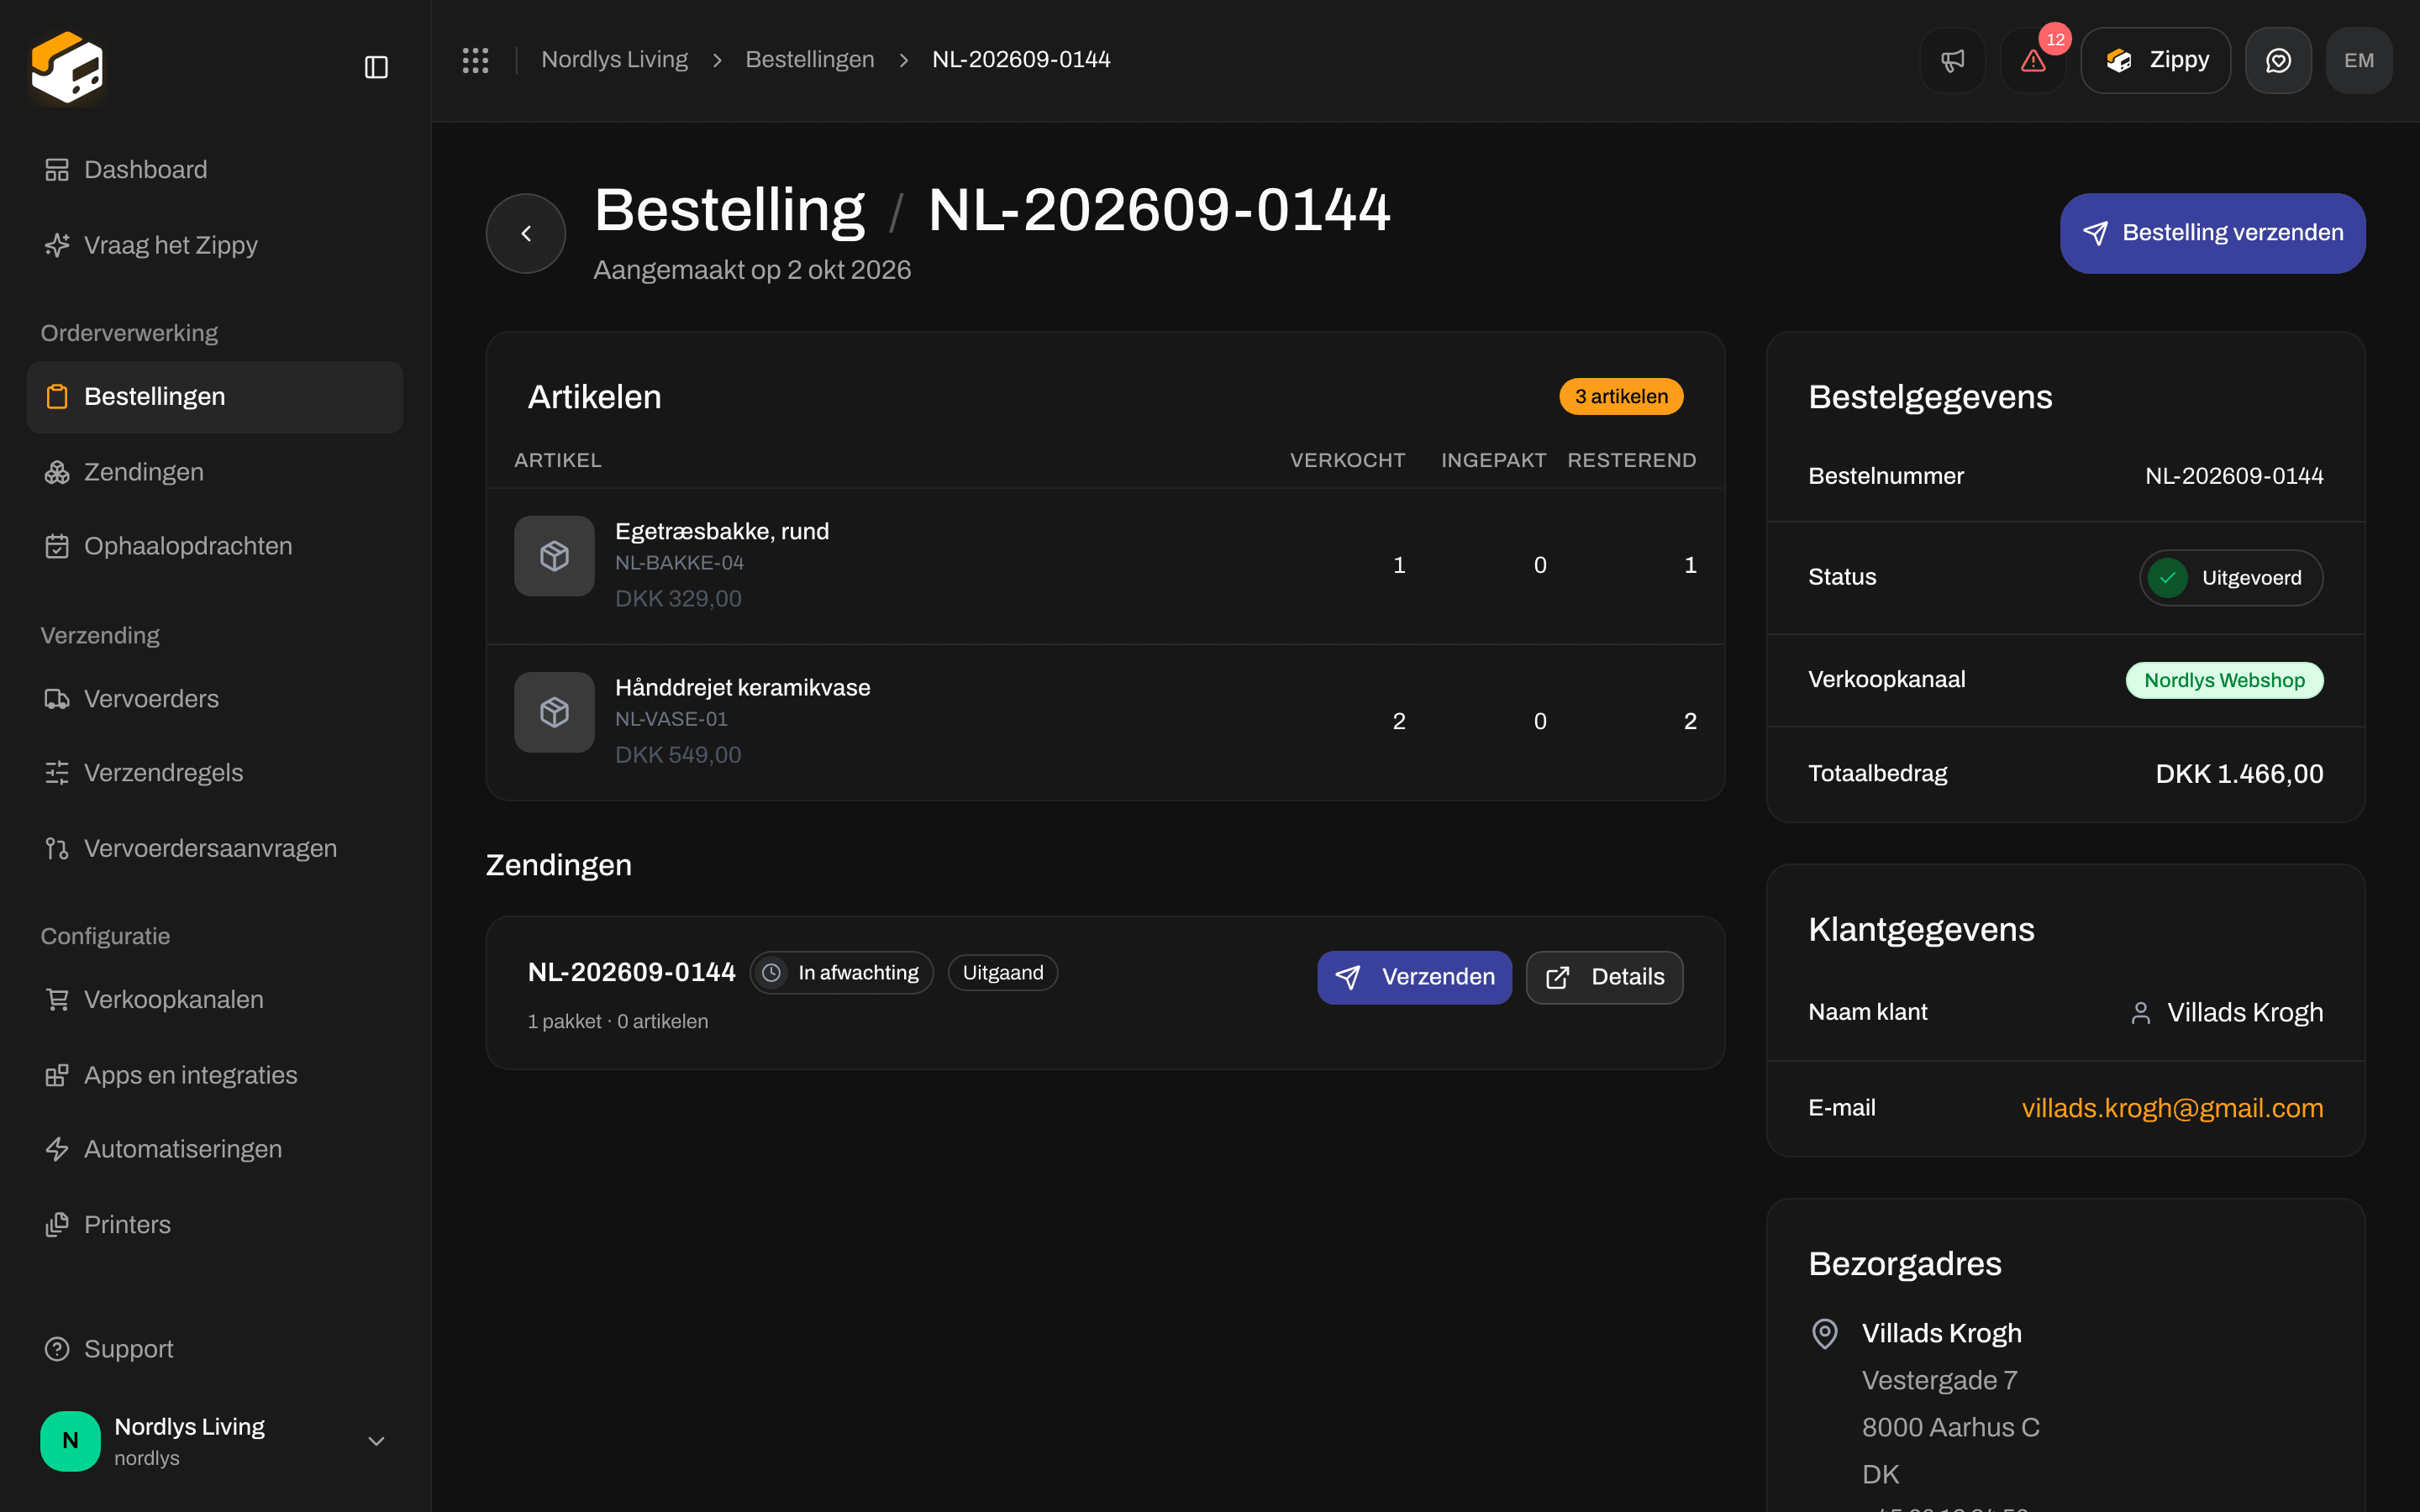Click the Support help circle icon
2420x1512 pixels.
click(57, 1349)
